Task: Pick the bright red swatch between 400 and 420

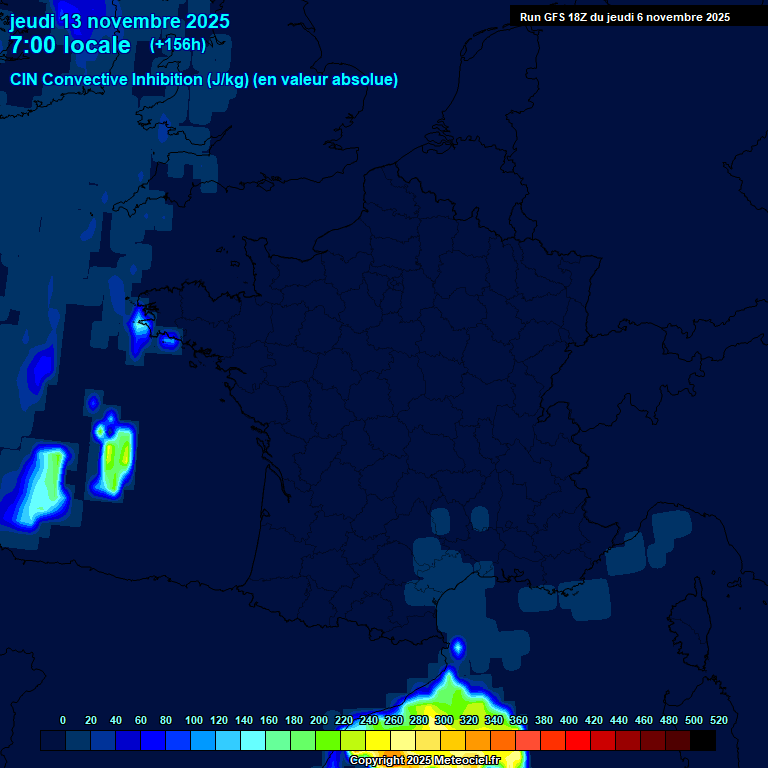Action: [x=577, y=741]
